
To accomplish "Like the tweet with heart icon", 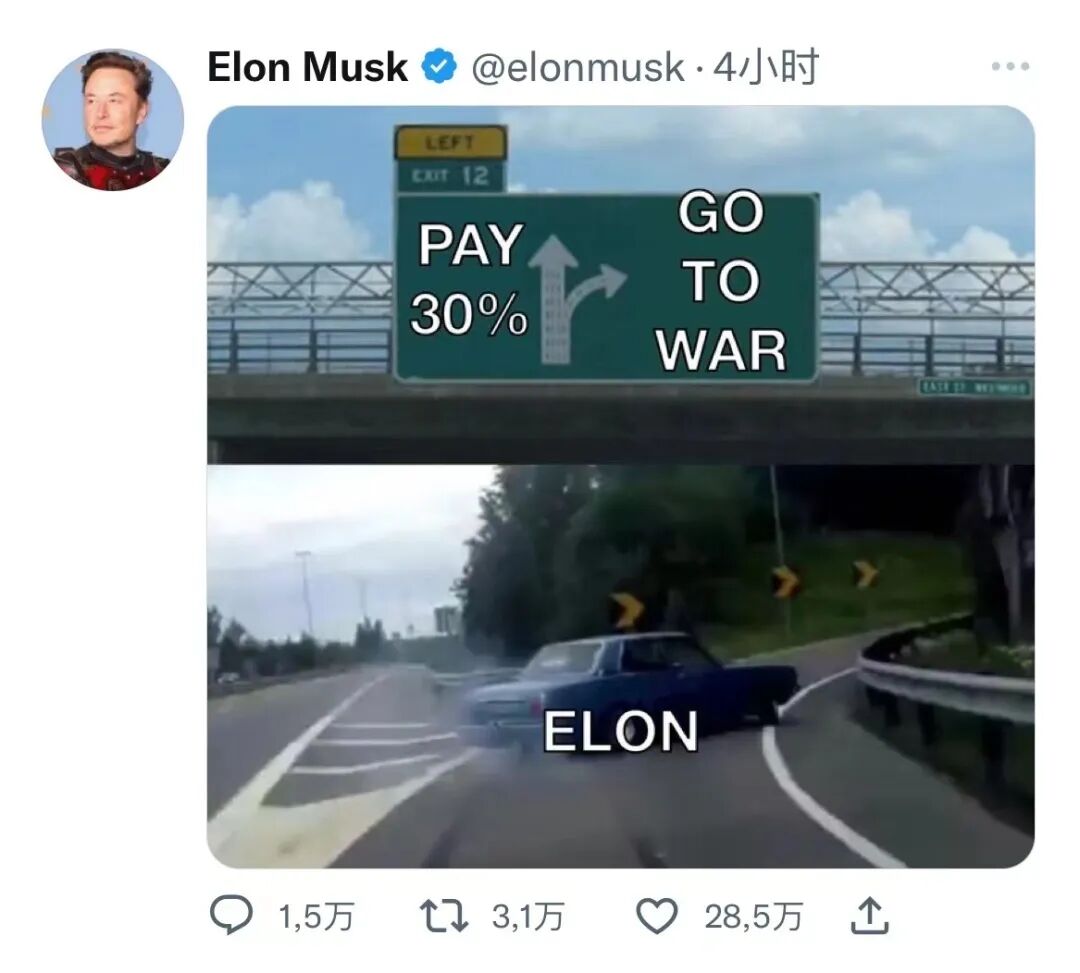I will tap(656, 917).
